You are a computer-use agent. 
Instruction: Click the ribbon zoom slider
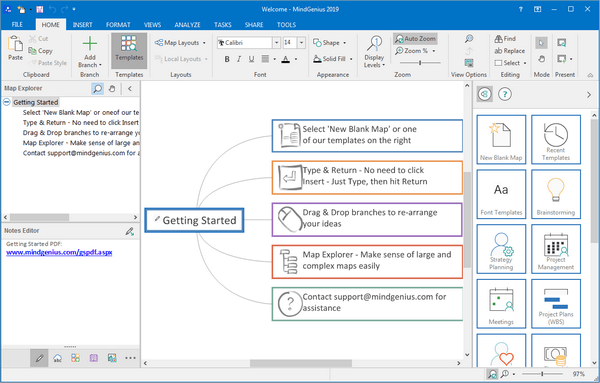coord(420,63)
